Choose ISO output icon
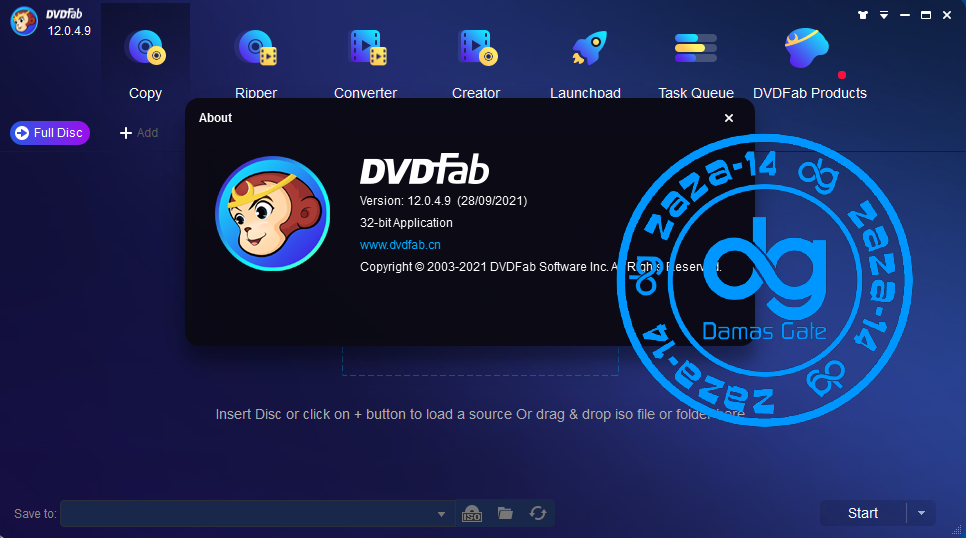The width and height of the screenshot is (966, 538). pos(472,513)
